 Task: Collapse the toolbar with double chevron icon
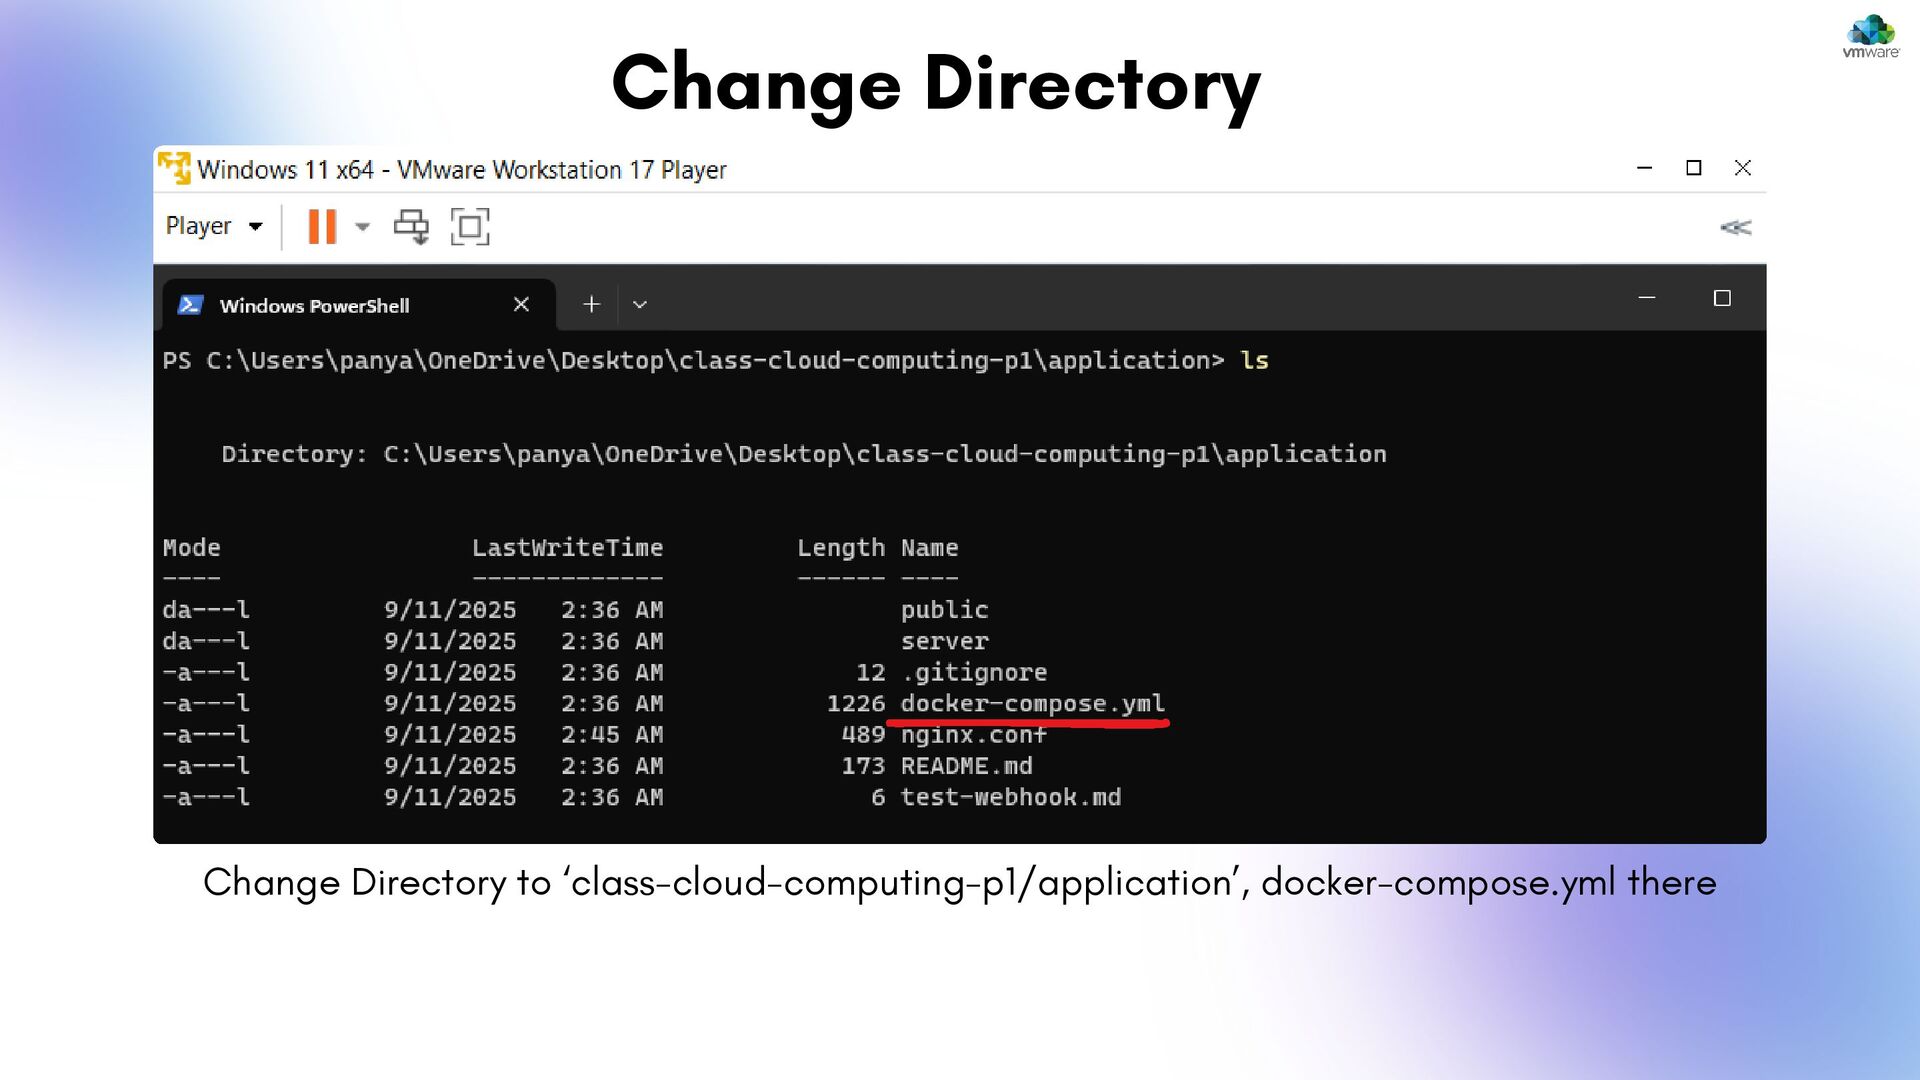pos(1735,228)
